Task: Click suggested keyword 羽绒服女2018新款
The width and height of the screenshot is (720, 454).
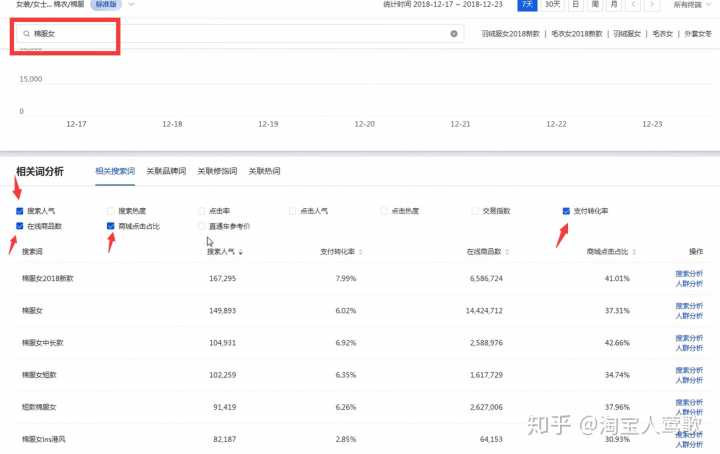Action: click(512, 33)
